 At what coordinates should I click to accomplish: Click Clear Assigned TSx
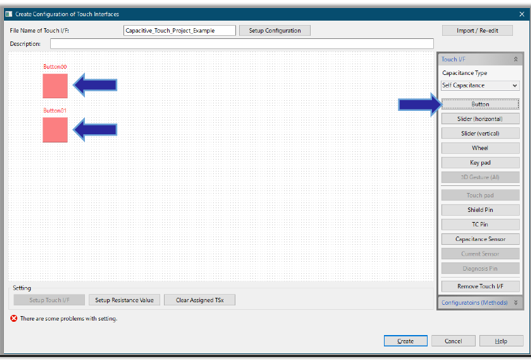point(200,300)
